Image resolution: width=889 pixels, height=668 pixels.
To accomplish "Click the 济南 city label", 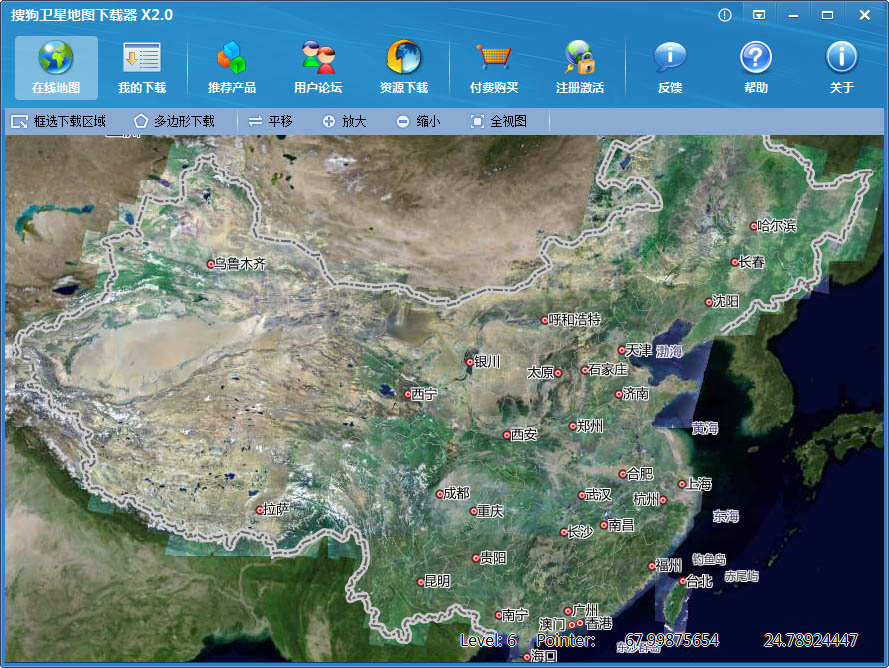I will tap(636, 394).
